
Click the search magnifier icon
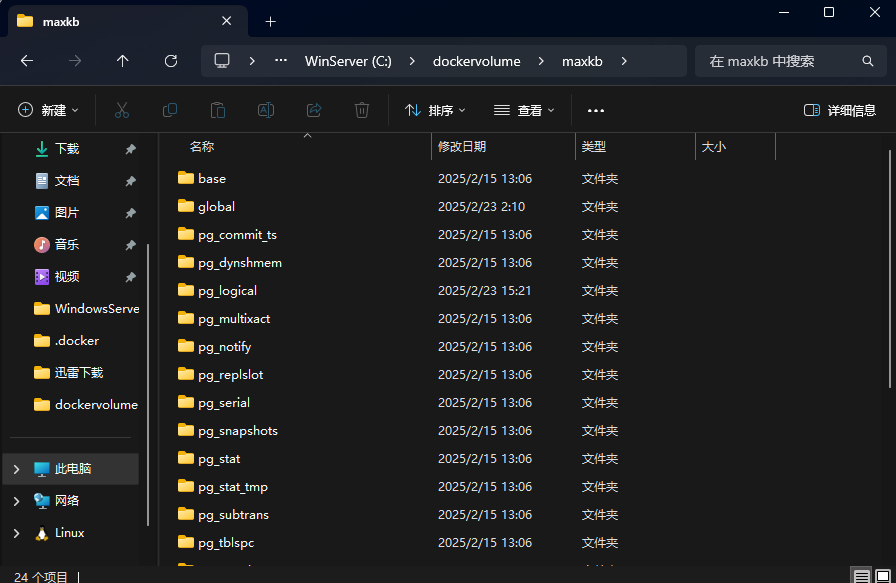pyautogui.click(x=867, y=61)
